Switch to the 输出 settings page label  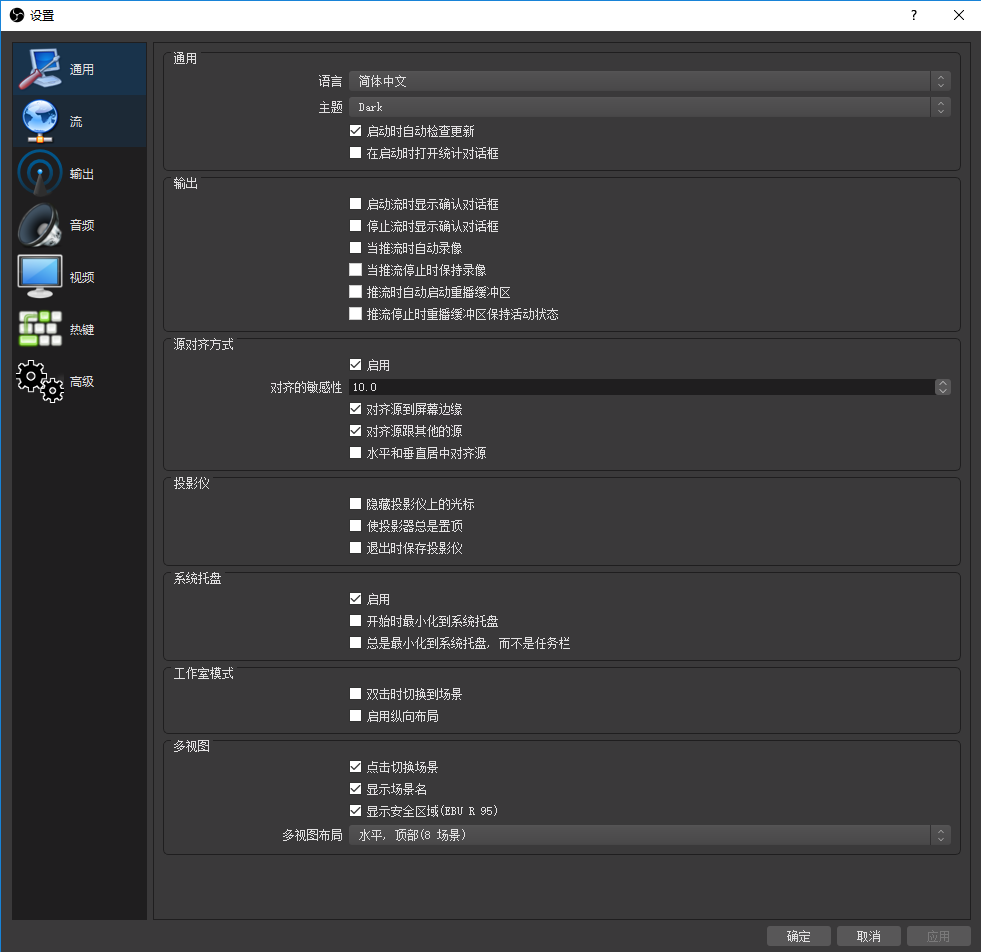(x=82, y=174)
